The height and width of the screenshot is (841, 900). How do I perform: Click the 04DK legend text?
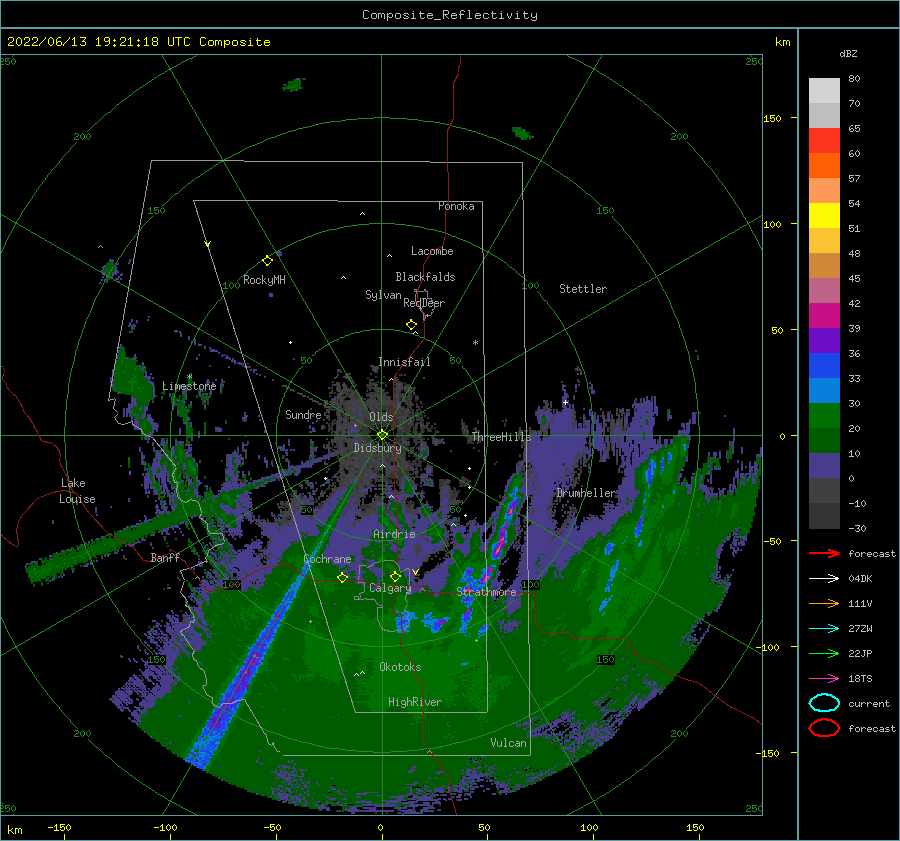(x=860, y=579)
